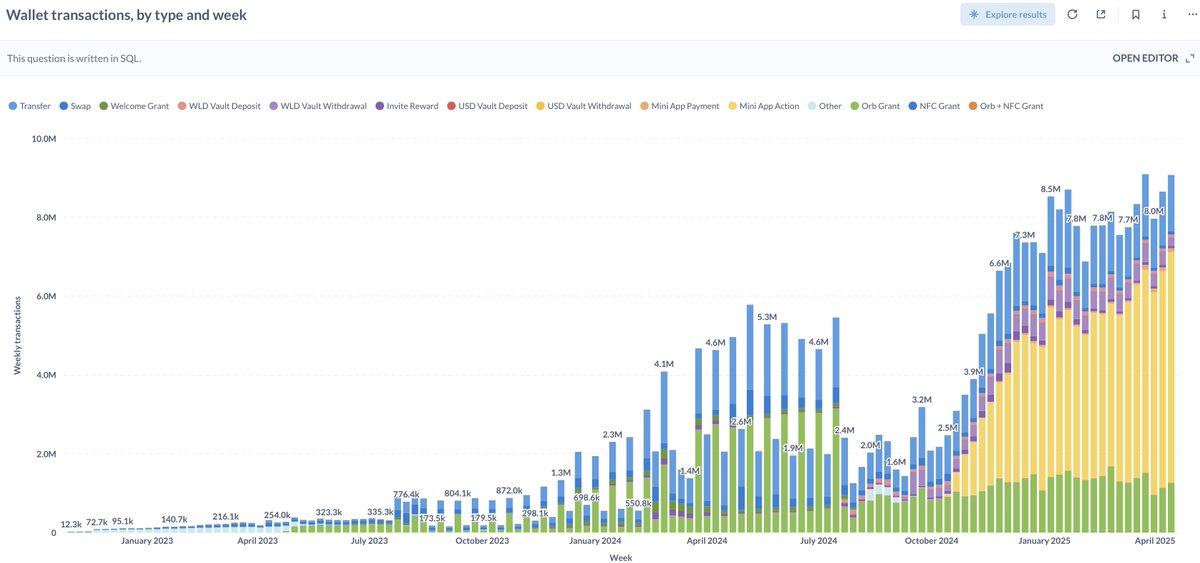1200x563 pixels.
Task: Click the 'January 2024' x-axis label
Action: [x=596, y=541]
